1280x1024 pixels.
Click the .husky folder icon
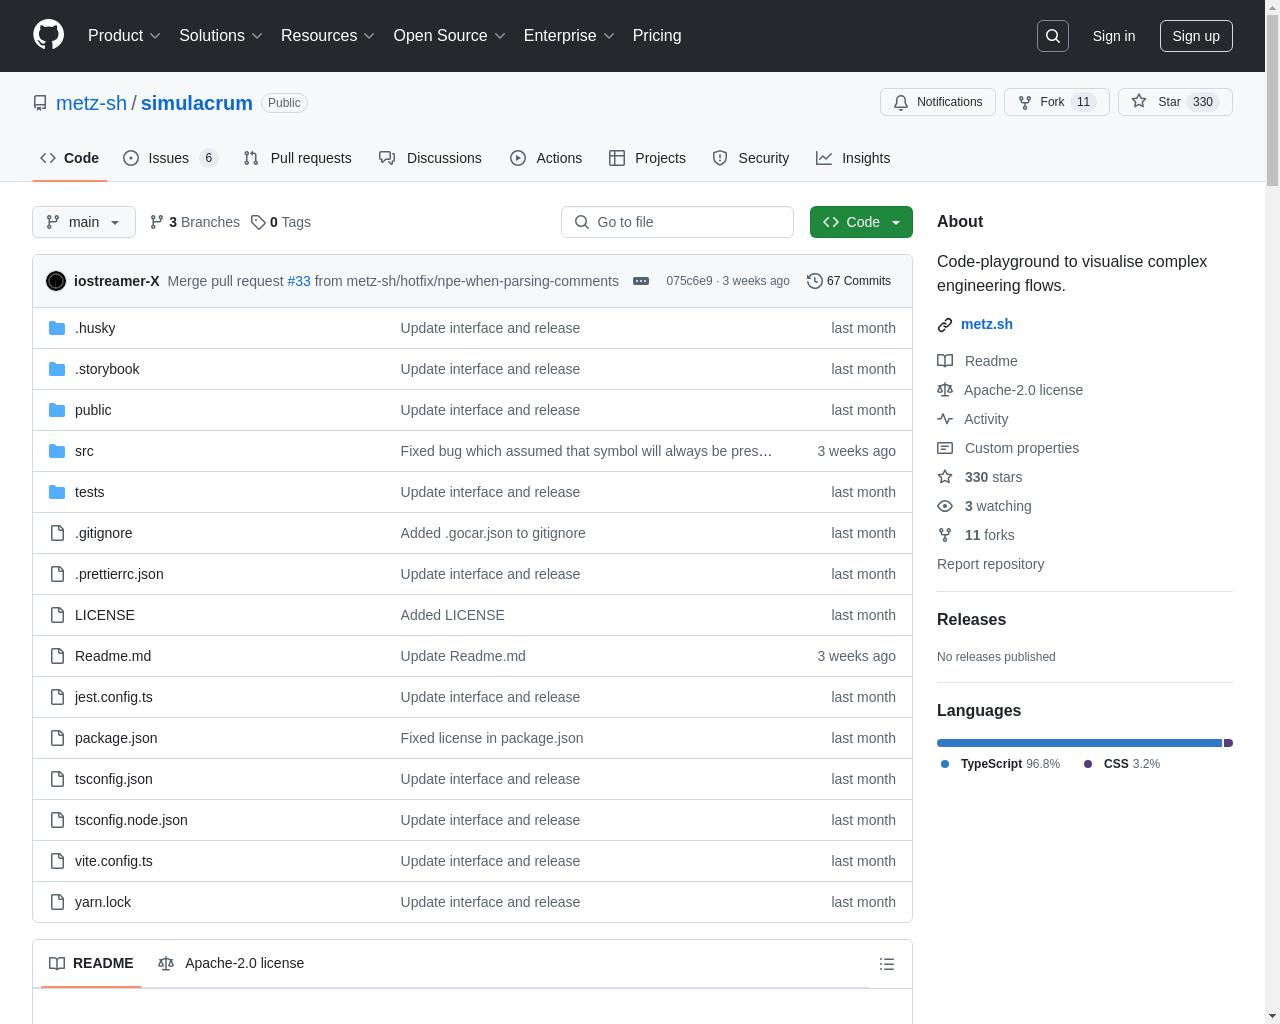(57, 328)
